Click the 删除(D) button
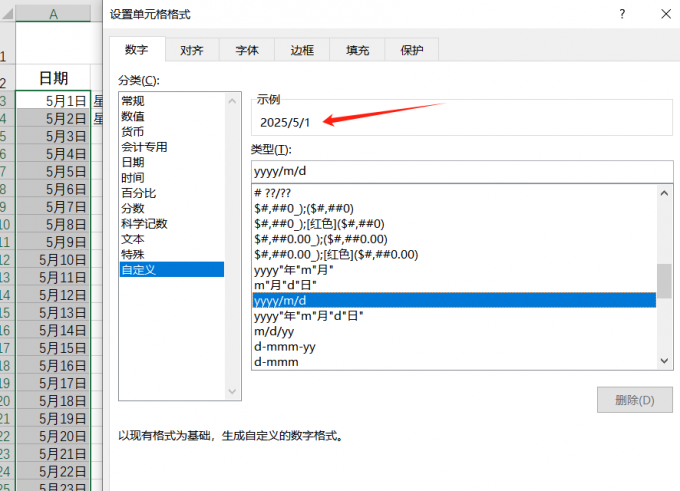The image size is (680, 491). 635,400
